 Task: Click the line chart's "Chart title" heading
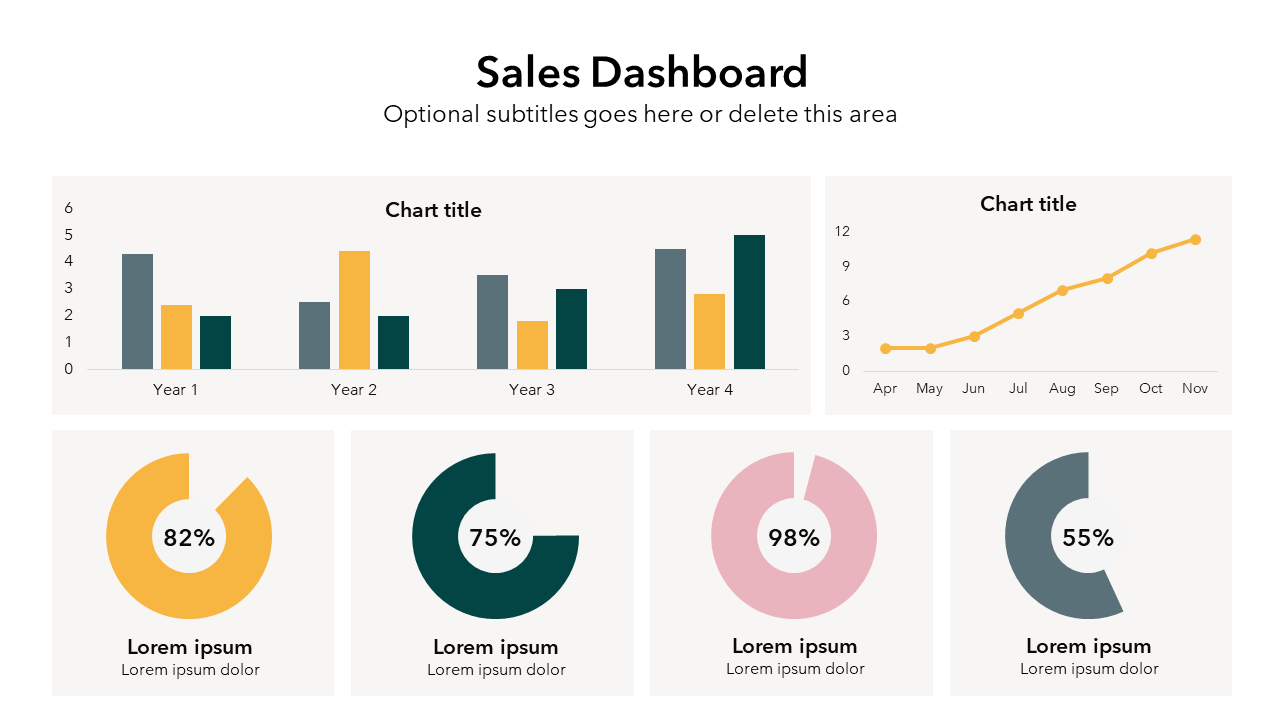click(1028, 204)
